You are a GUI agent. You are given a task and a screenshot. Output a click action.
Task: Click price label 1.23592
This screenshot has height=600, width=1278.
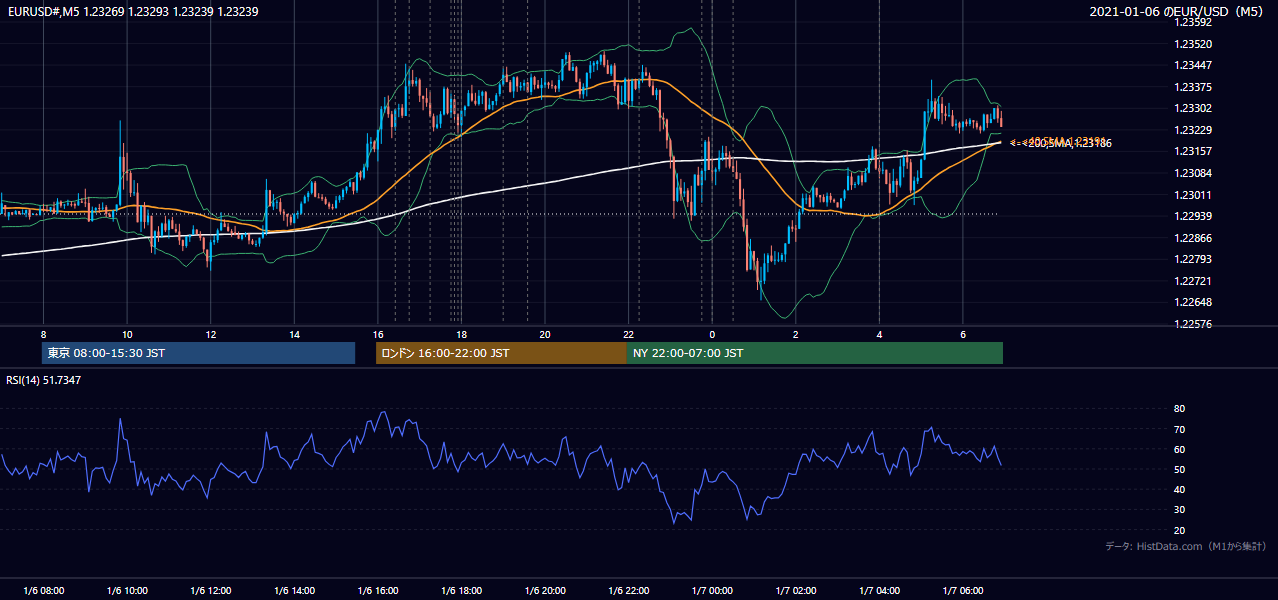(x=1193, y=22)
